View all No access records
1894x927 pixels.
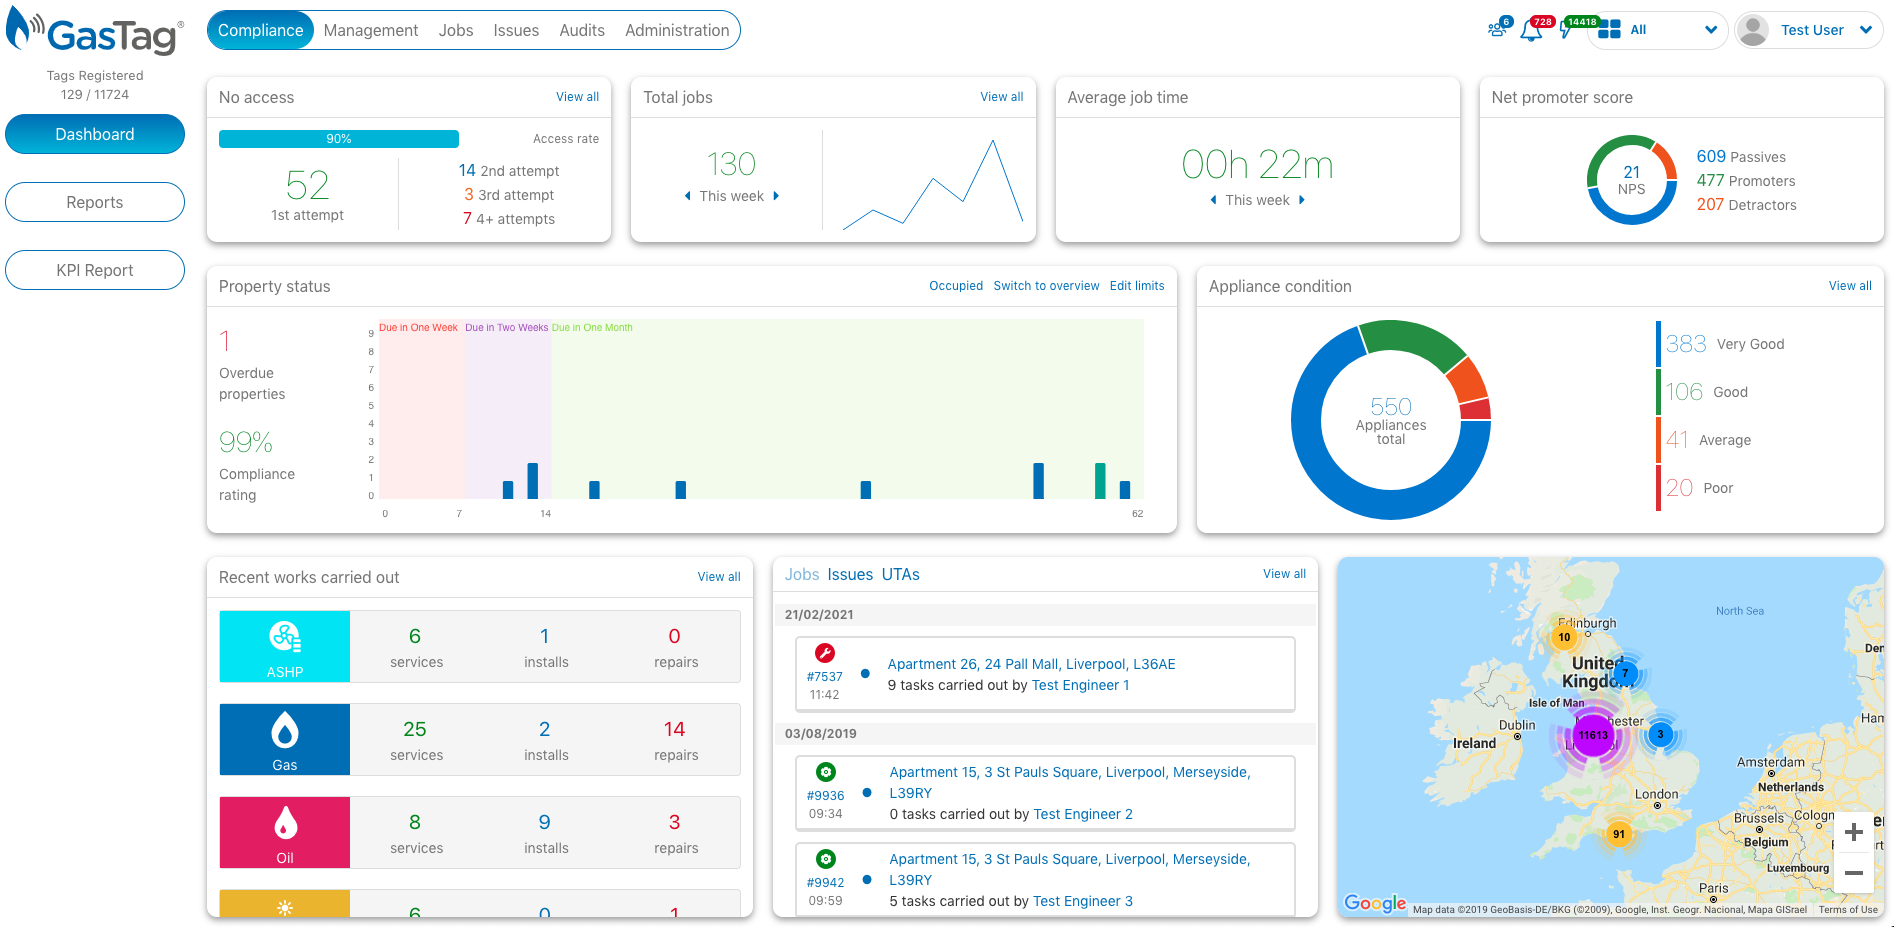578,97
